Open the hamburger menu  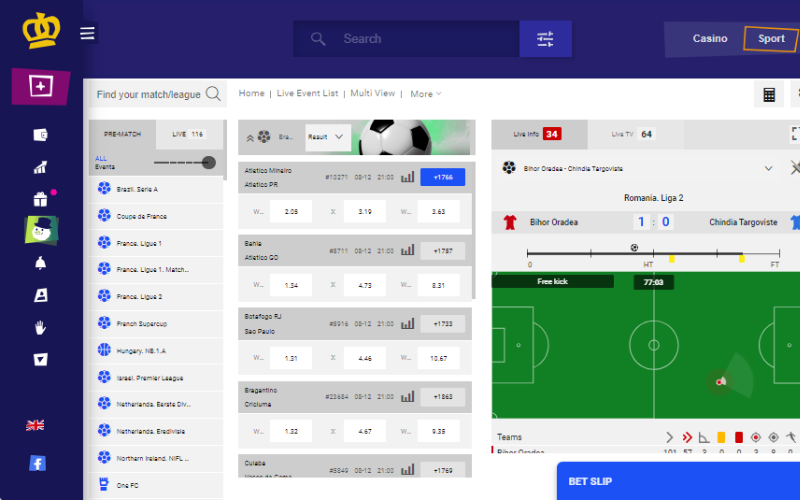tap(87, 33)
